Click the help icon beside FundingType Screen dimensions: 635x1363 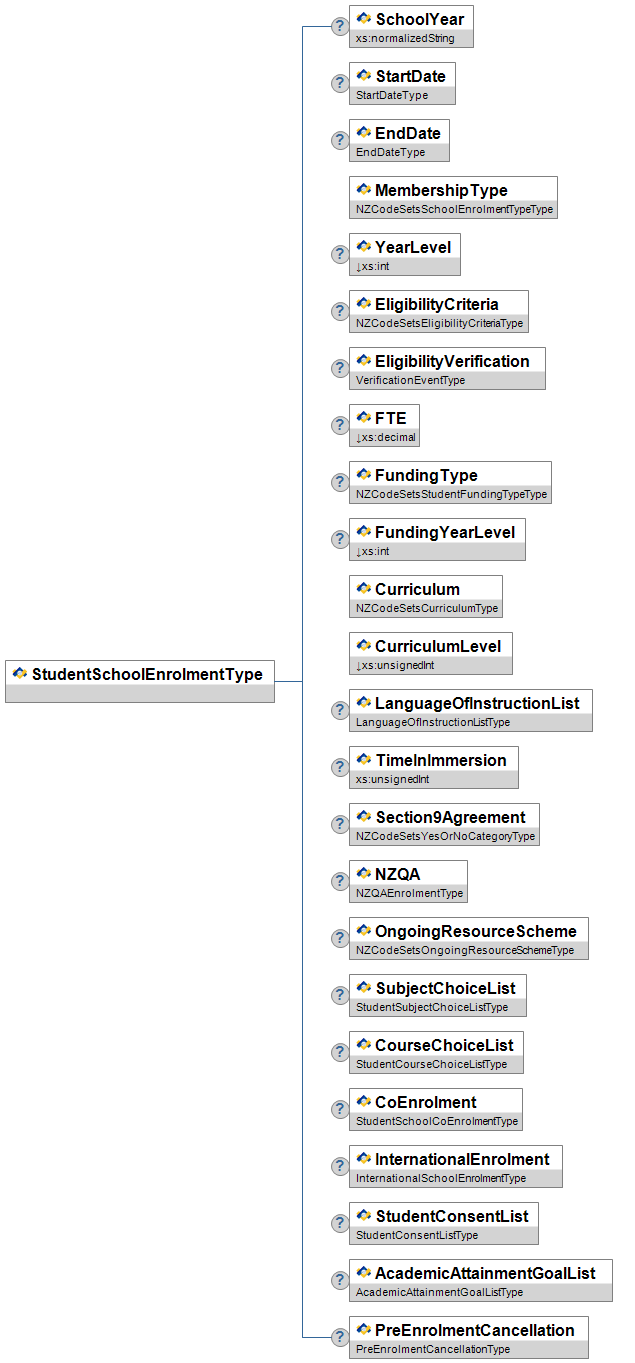[x=340, y=482]
